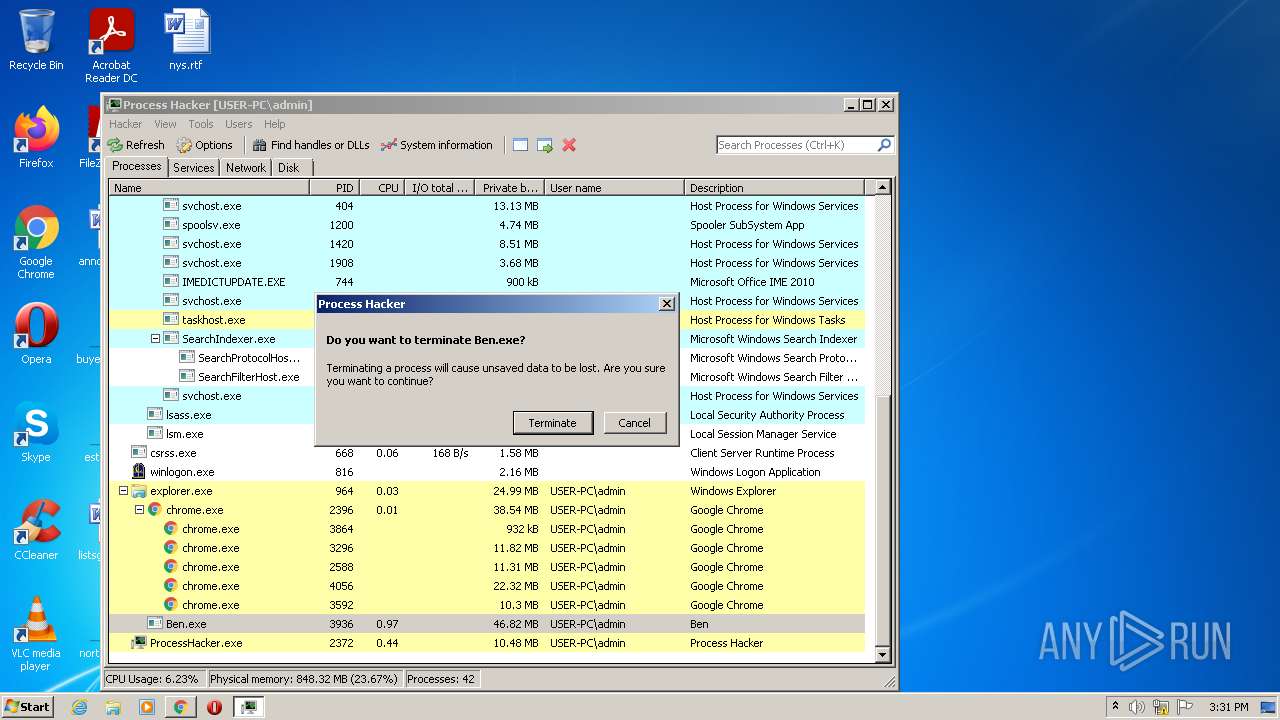
Task: Select the Ben.exe process row
Action: [x=486, y=624]
